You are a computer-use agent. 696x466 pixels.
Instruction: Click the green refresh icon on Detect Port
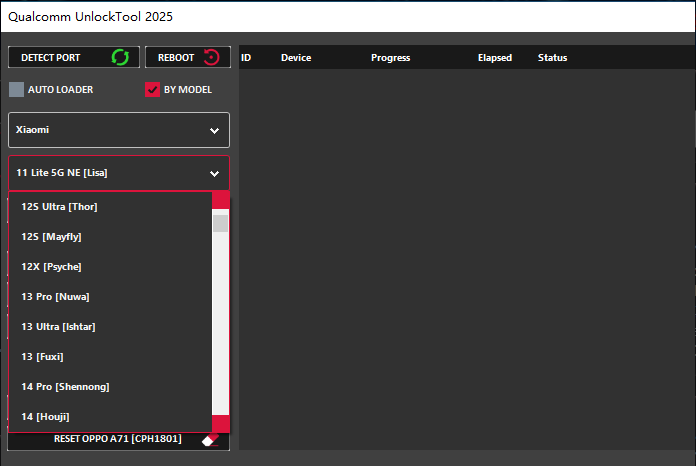(120, 57)
